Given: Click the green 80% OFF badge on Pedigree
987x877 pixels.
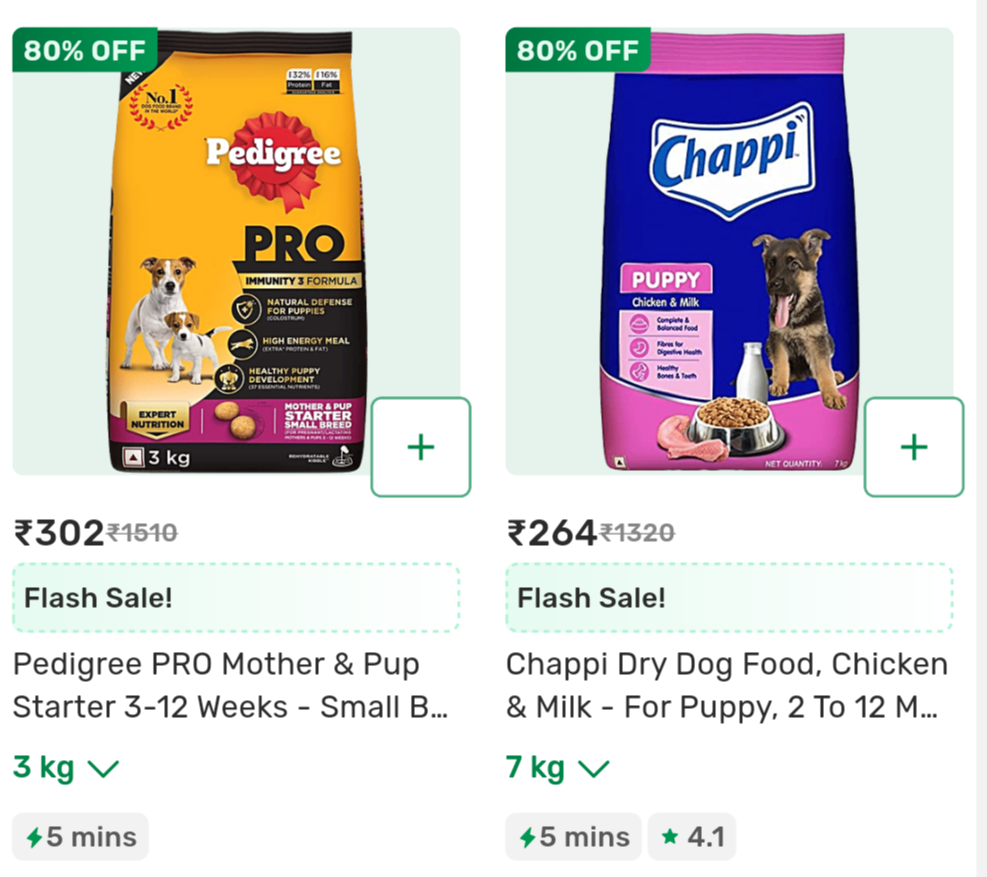Looking at the screenshot, I should coord(84,49).
